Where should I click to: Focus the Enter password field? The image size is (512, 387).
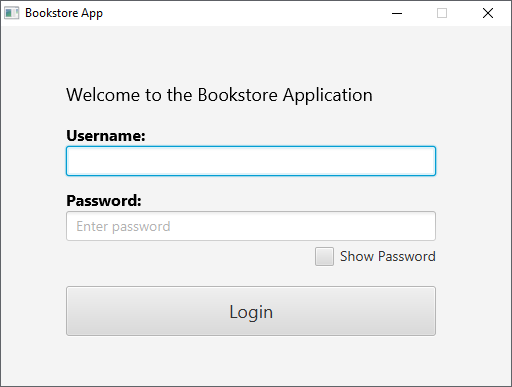coord(251,226)
